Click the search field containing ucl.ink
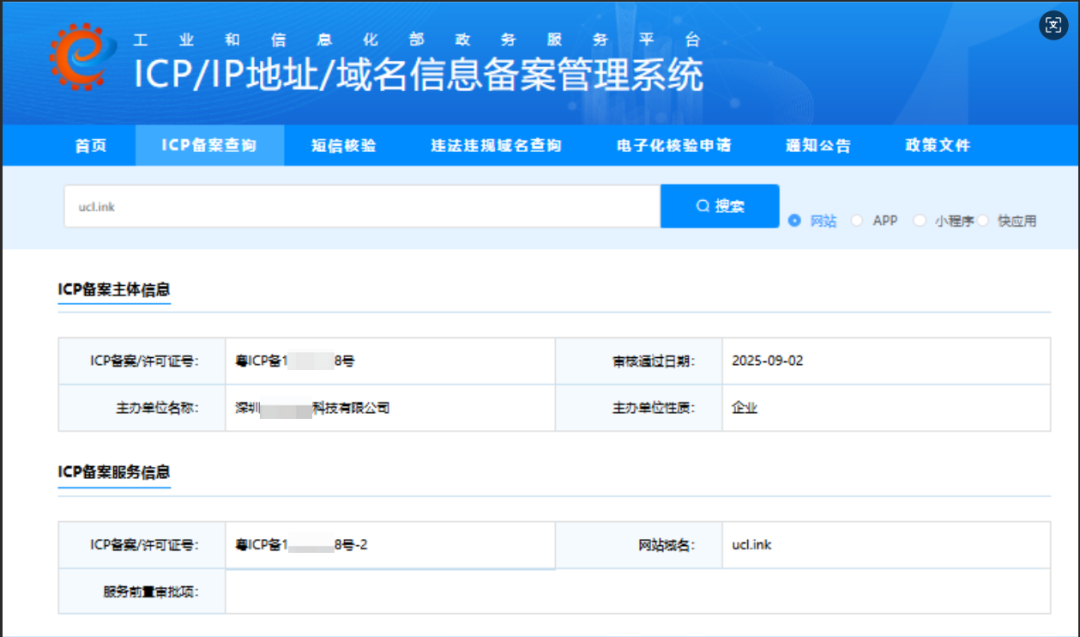The height and width of the screenshot is (637, 1080). pos(361,206)
